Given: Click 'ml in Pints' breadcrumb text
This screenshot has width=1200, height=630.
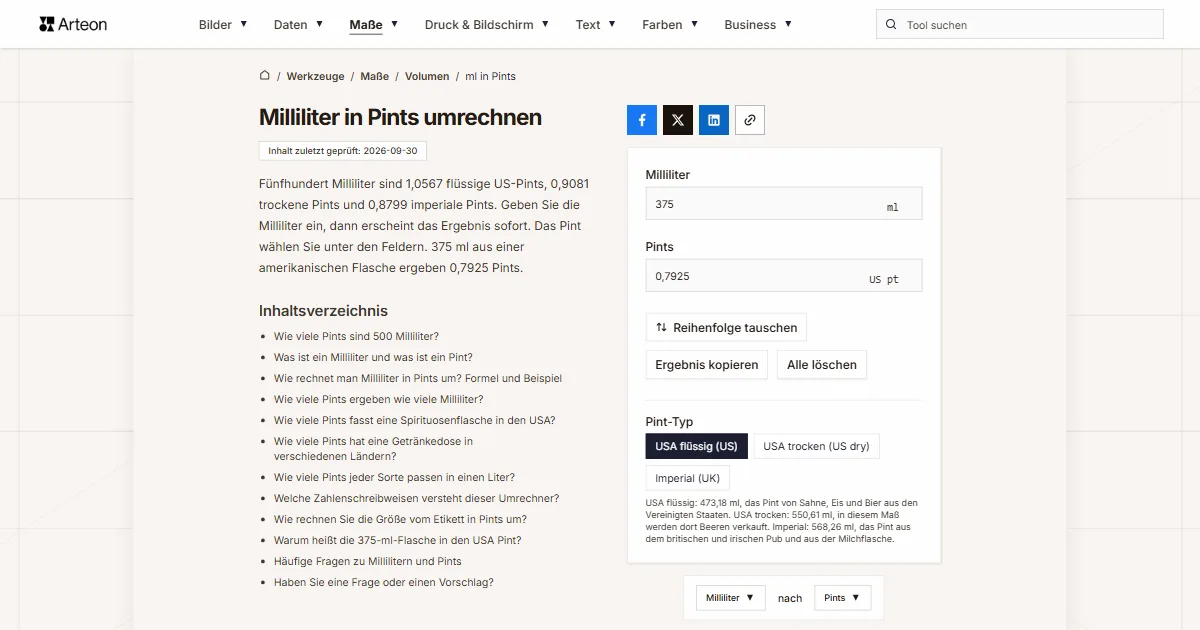Looking at the screenshot, I should (491, 76).
